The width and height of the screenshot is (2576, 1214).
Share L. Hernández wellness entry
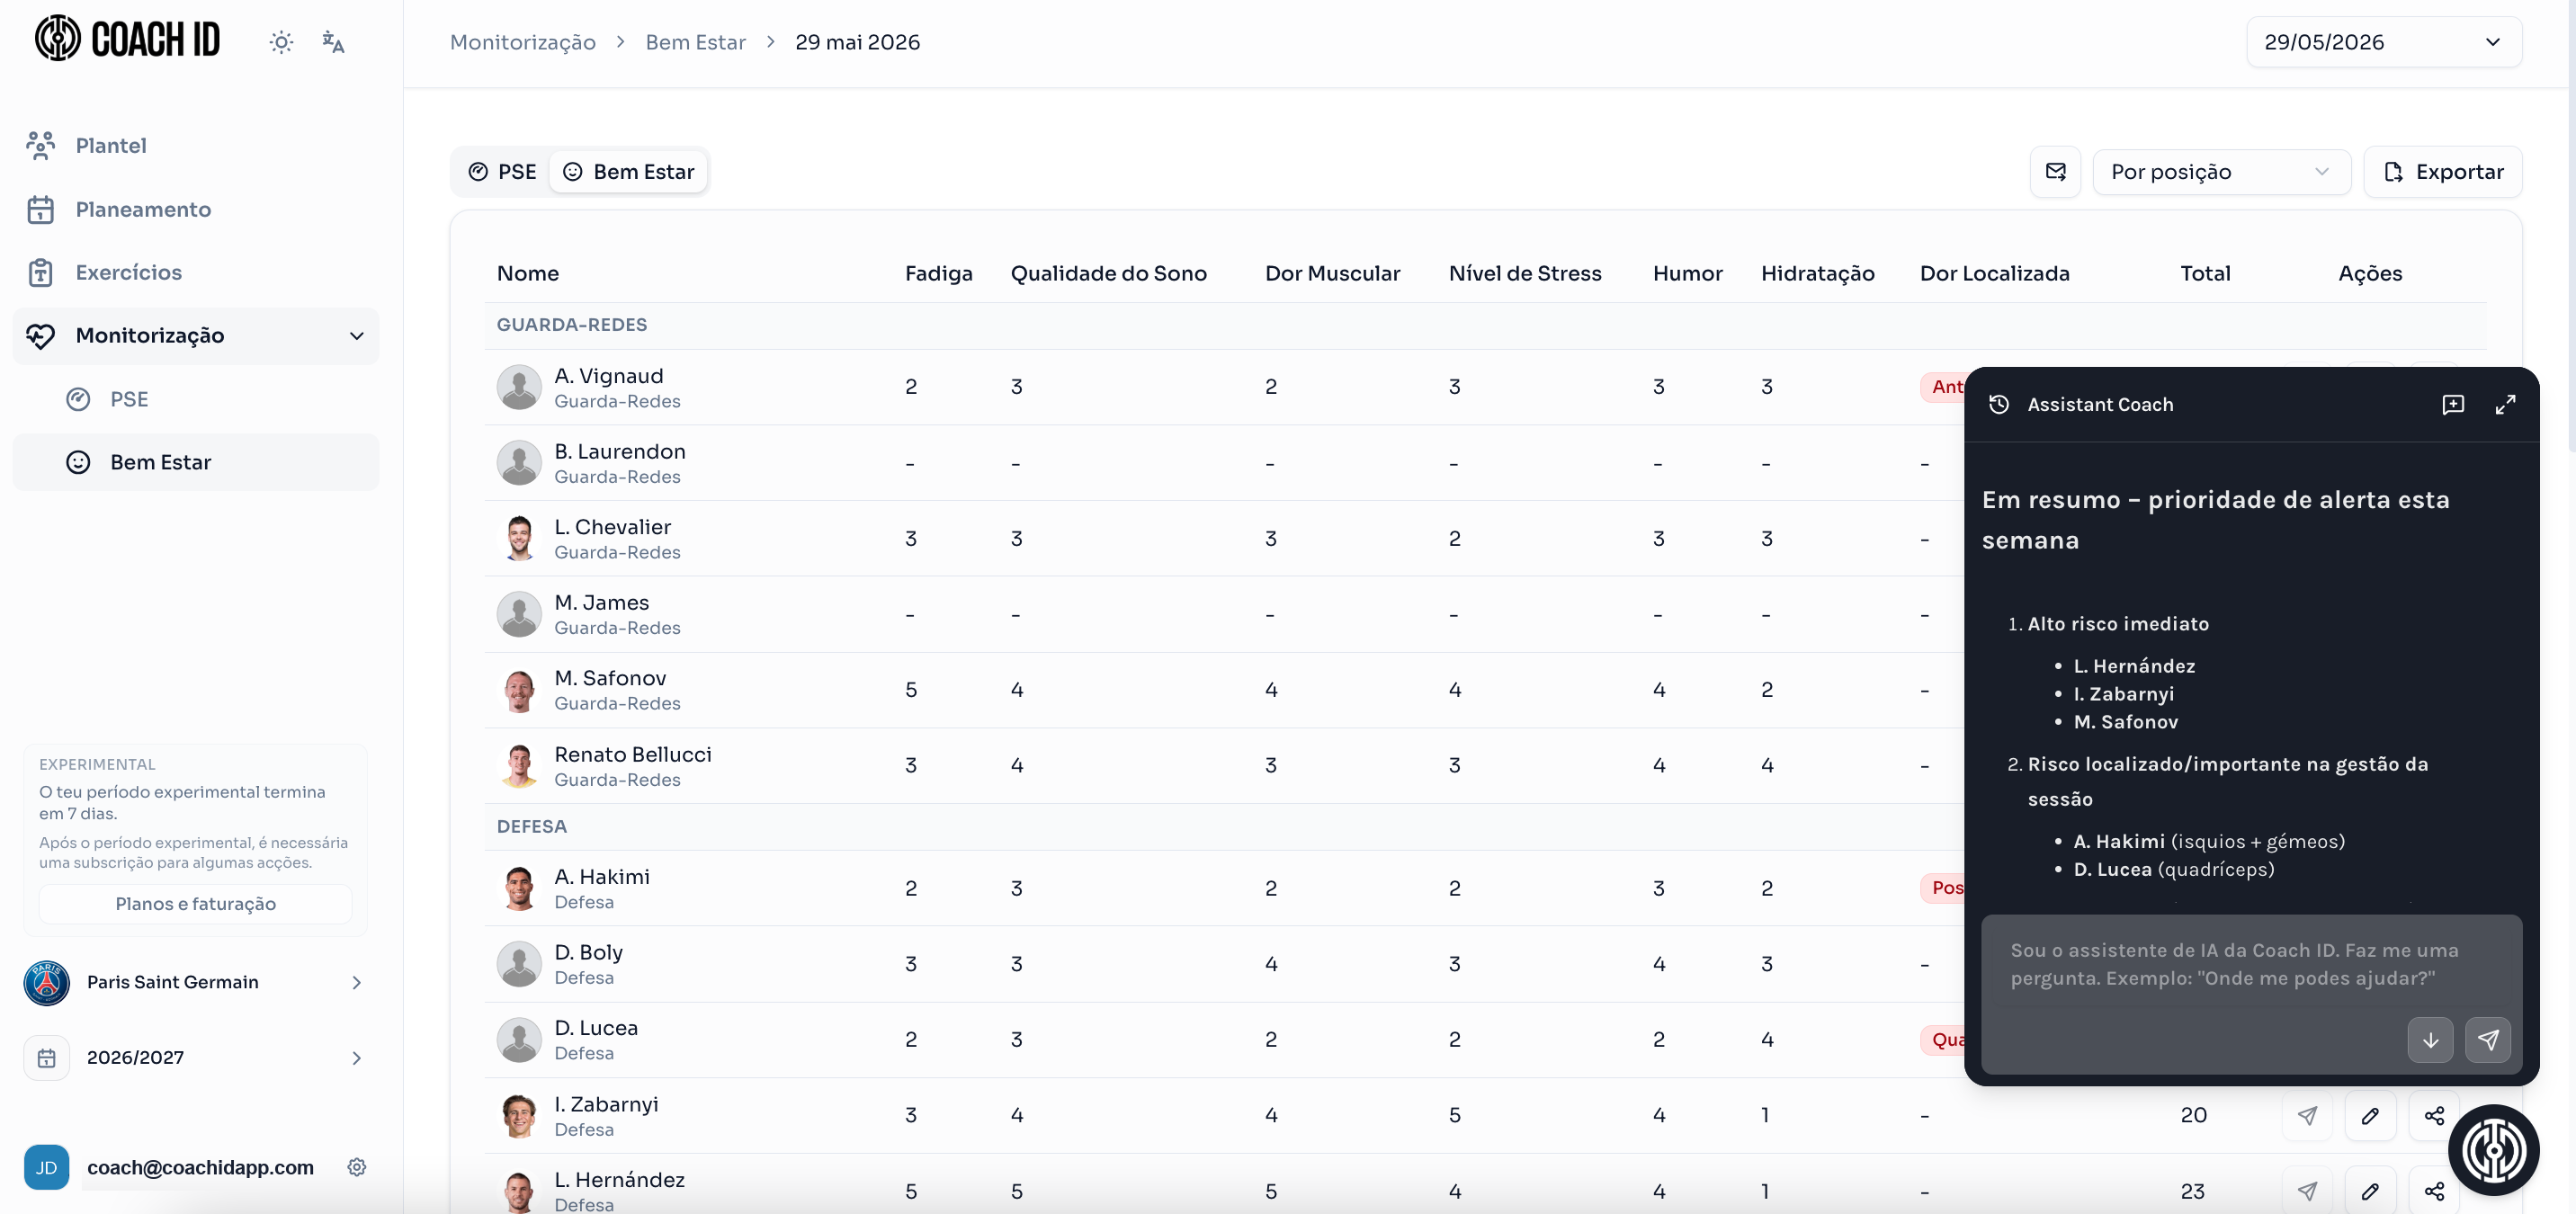(2434, 1191)
